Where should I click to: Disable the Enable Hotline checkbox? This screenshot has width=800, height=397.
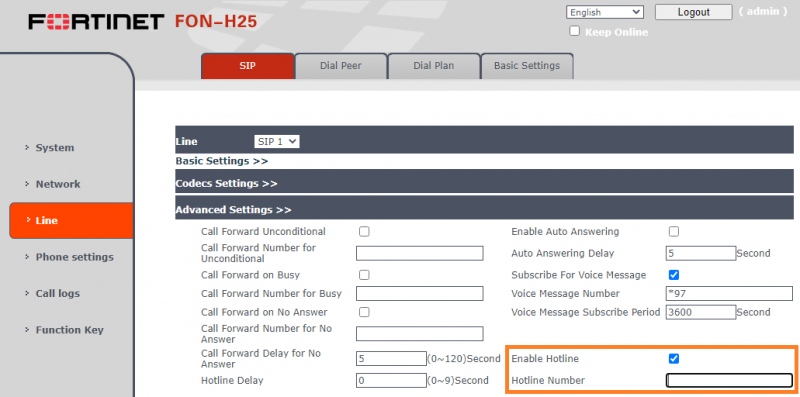click(674, 359)
